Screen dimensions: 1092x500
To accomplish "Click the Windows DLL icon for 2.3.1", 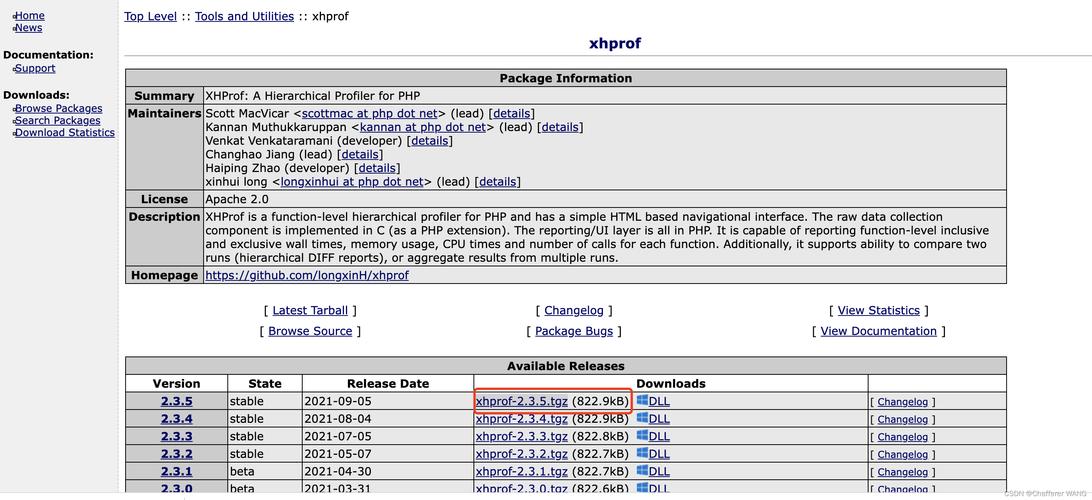I will [x=642, y=471].
